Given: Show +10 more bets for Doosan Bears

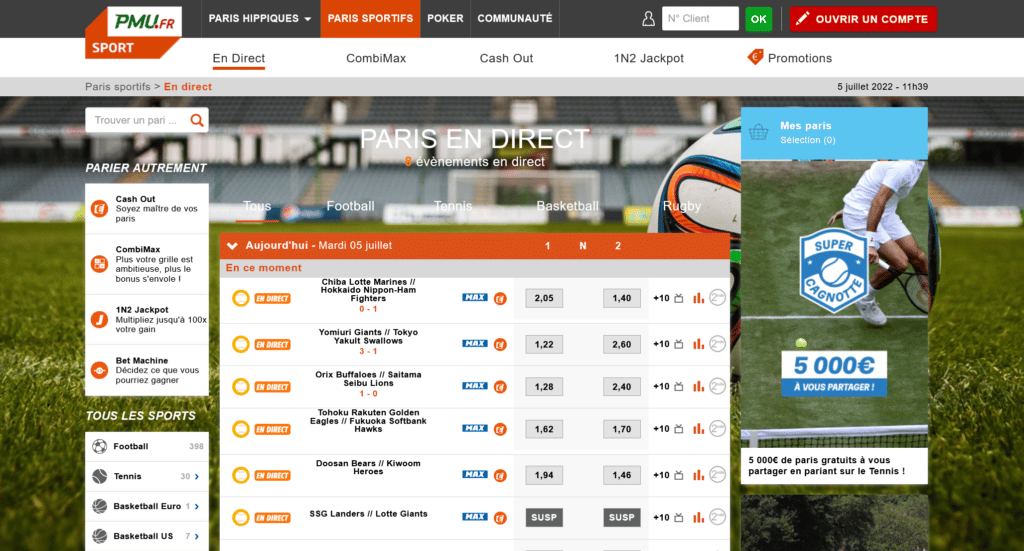Looking at the screenshot, I should (661, 475).
